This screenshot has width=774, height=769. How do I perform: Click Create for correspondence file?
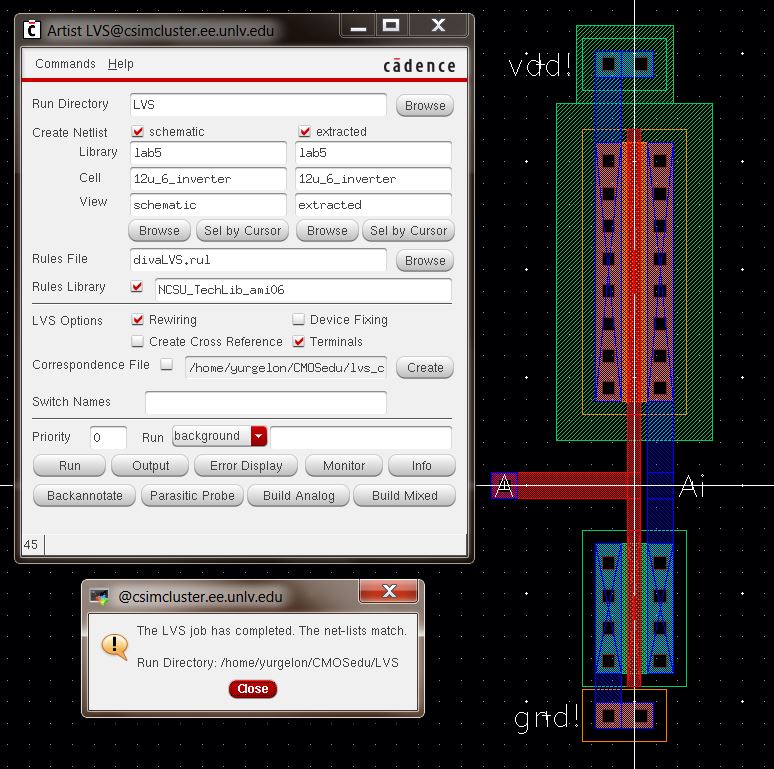pyautogui.click(x=425, y=368)
